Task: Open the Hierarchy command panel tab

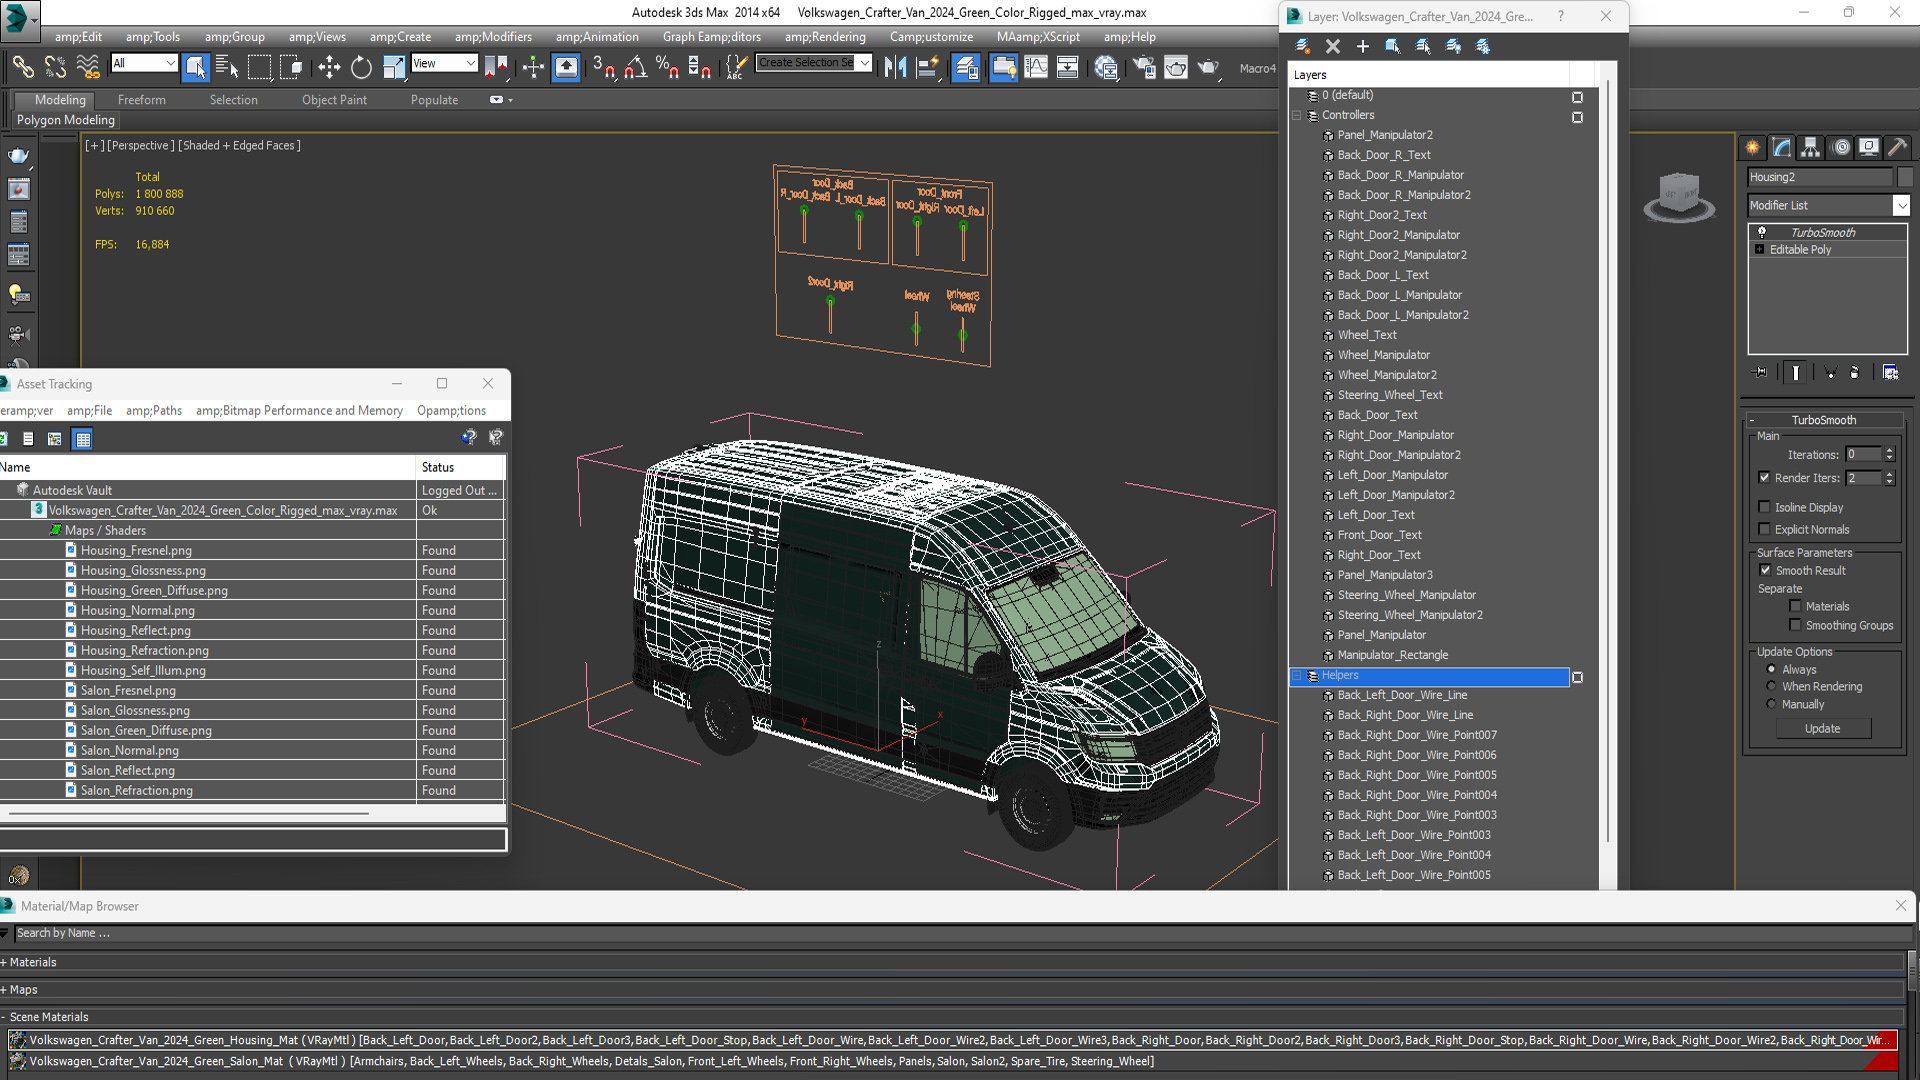Action: [1811, 147]
